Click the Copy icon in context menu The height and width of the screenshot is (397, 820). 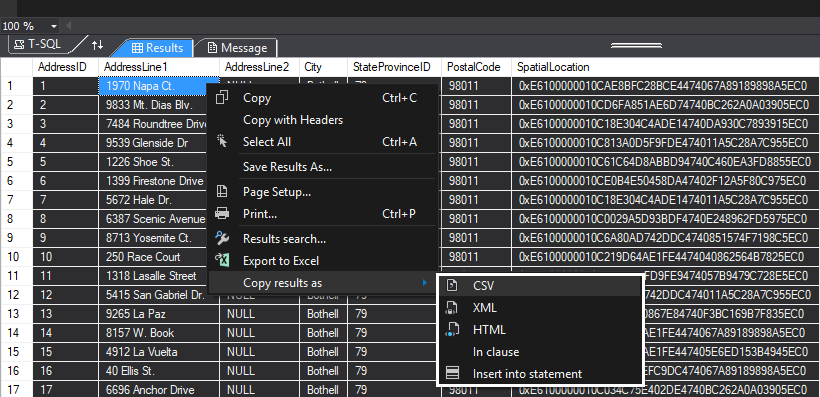222,98
